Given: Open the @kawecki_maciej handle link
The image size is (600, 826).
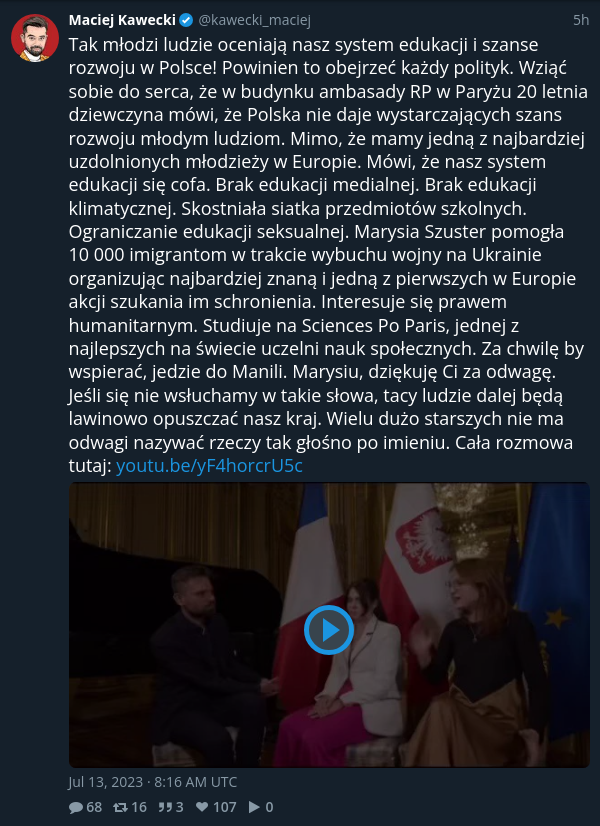Looking at the screenshot, I should tap(254, 21).
